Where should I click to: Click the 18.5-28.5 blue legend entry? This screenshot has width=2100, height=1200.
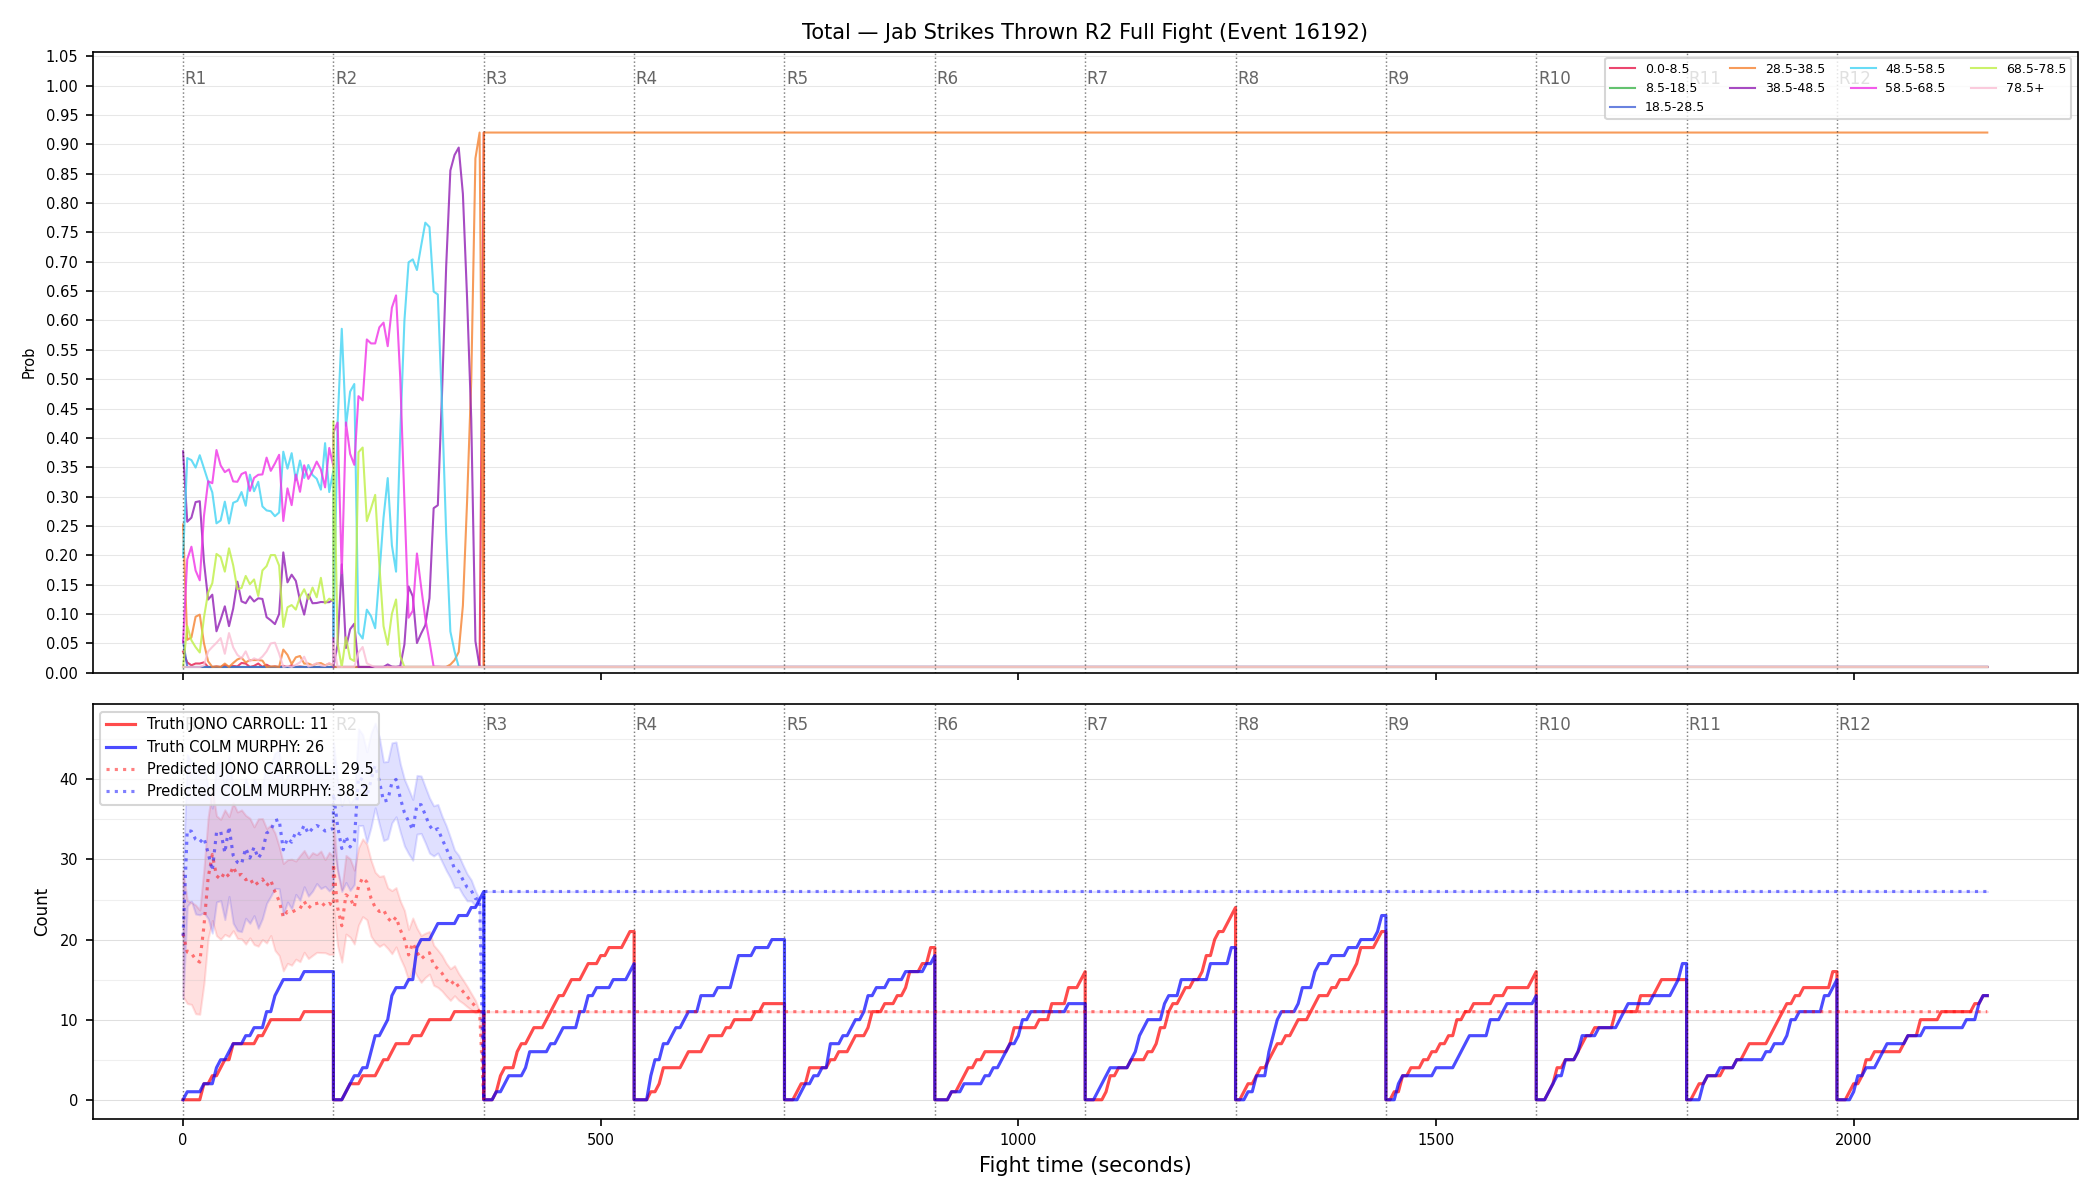pyautogui.click(x=1657, y=107)
